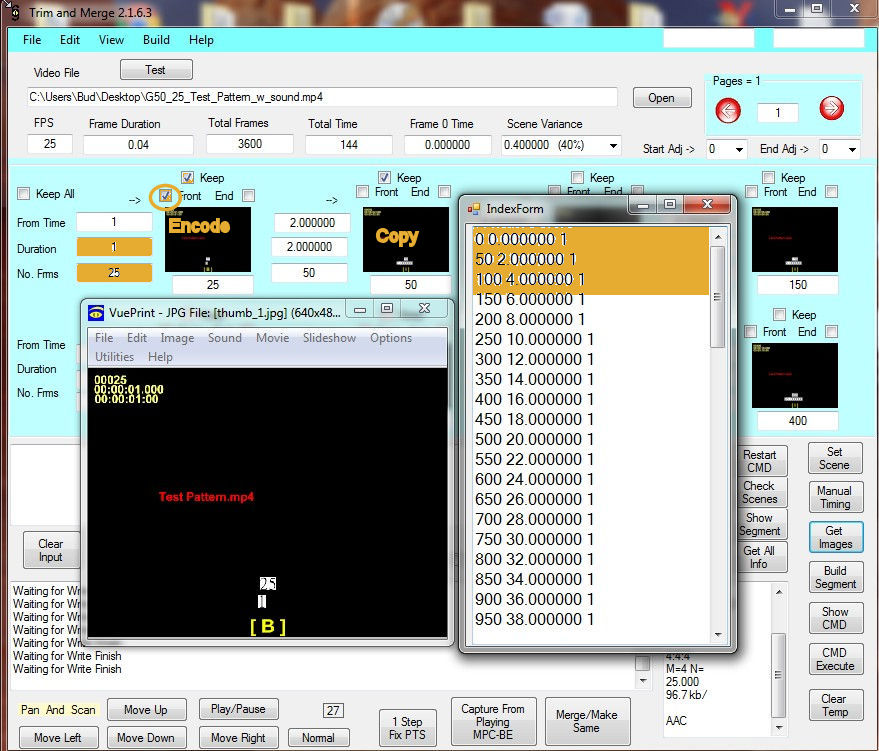Click the Show Segment button

(x=760, y=524)
